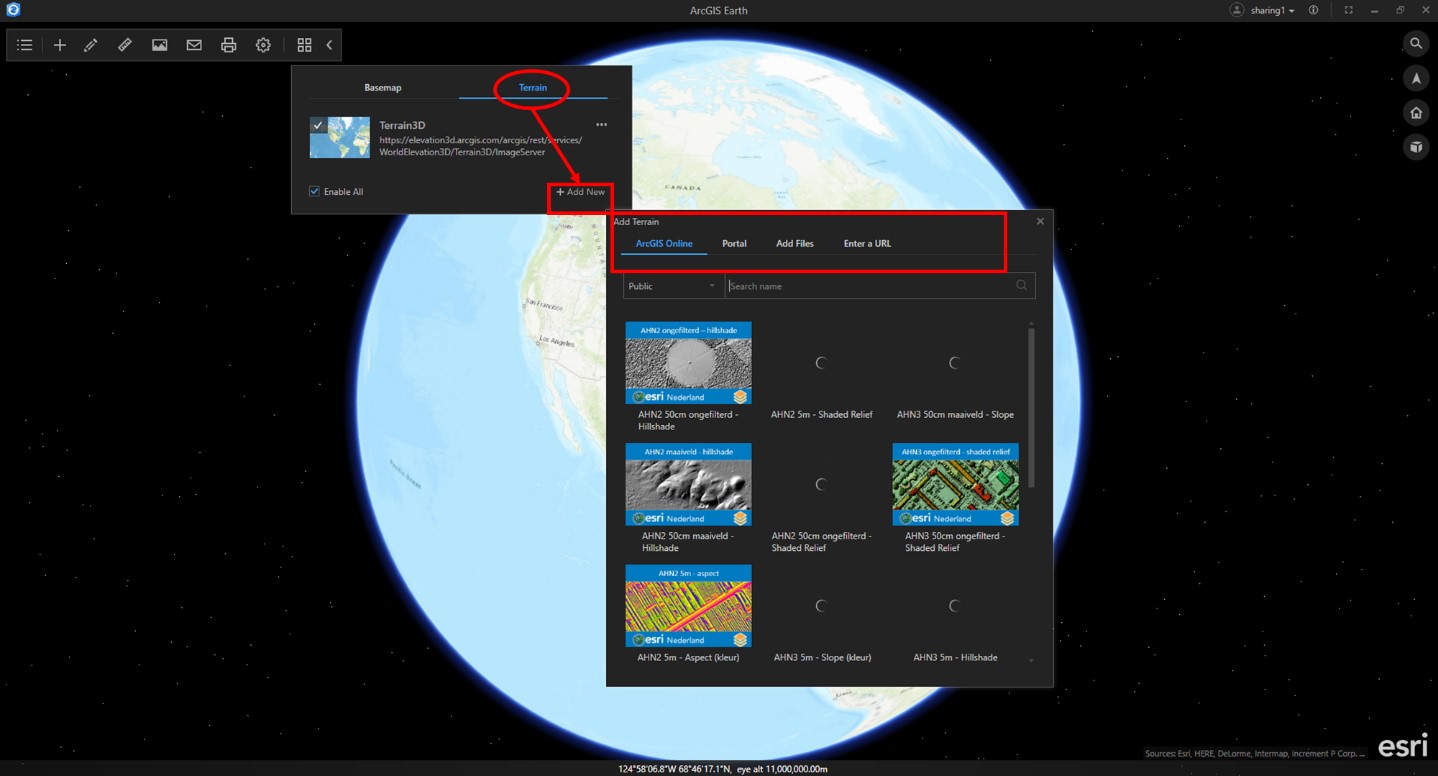Screen dimensions: 1438x776
Task: Click AHN2 50cm ongefilterd - Shaded Relief item
Action: click(821, 499)
